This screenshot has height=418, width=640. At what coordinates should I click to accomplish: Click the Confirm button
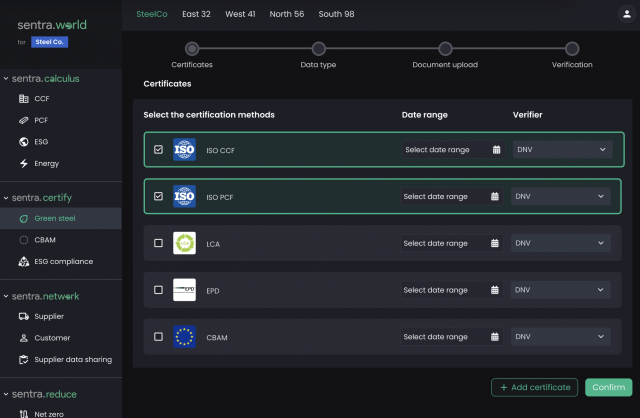pyautogui.click(x=609, y=387)
